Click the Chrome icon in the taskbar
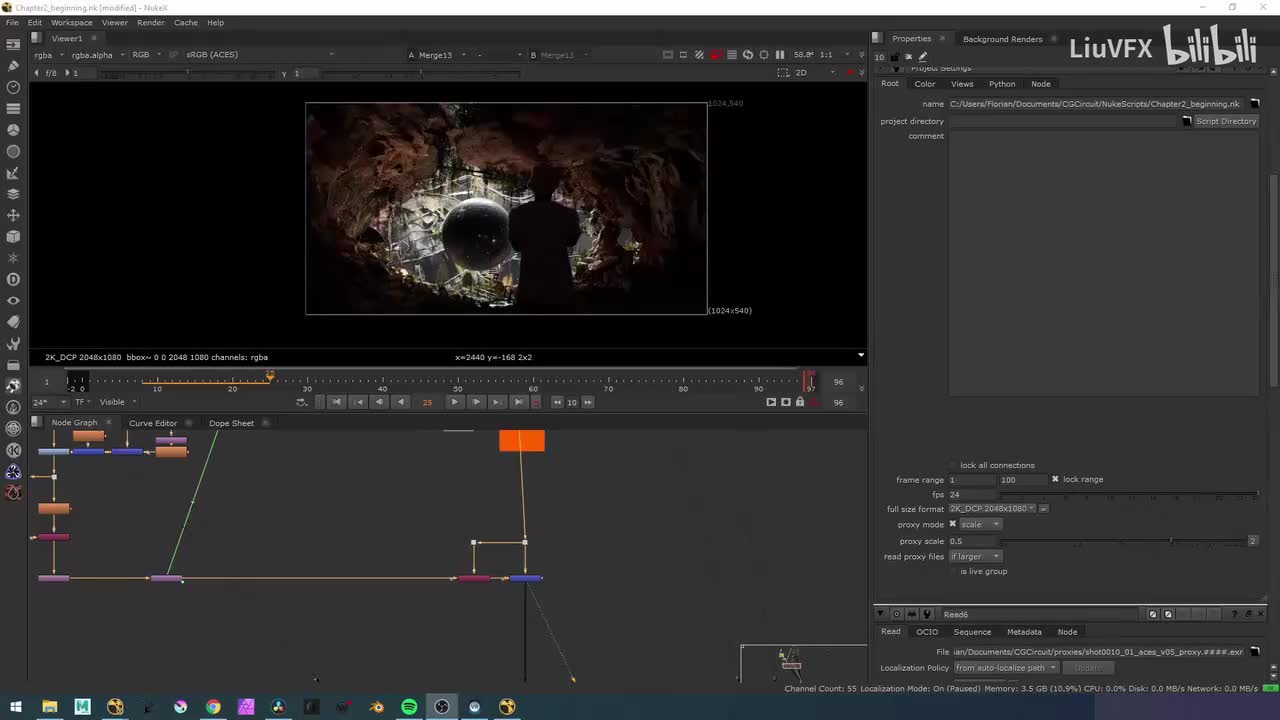This screenshot has width=1280, height=720. pos(213,707)
